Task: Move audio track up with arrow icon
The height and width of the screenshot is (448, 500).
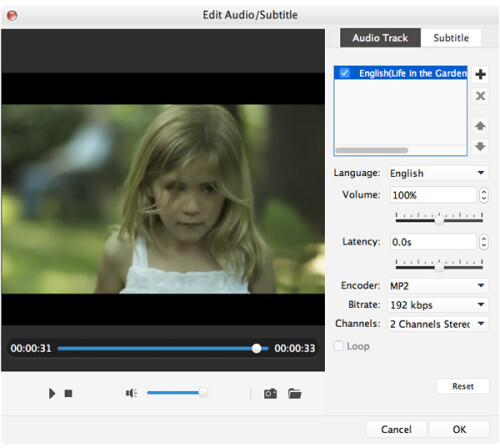Action: click(480, 126)
